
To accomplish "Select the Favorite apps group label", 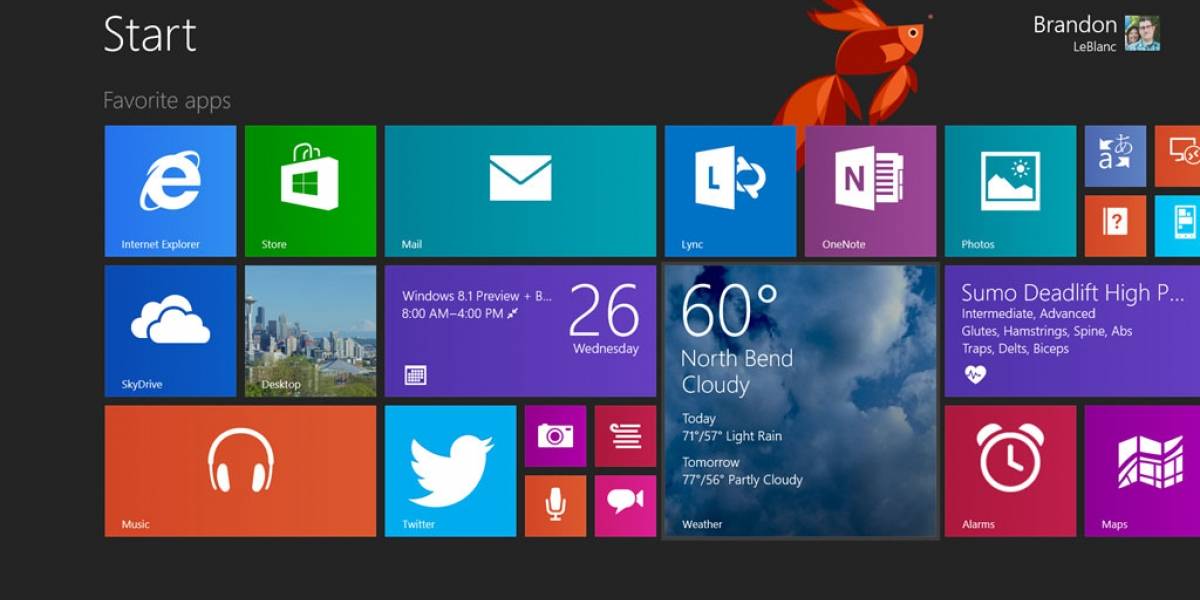I will tap(167, 101).
